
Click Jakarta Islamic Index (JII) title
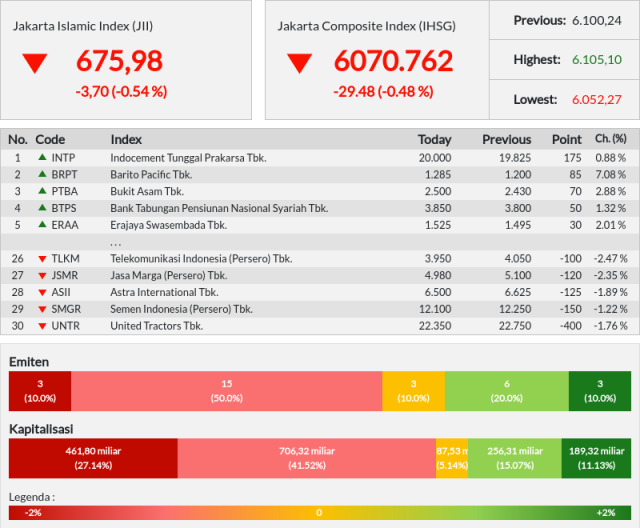point(83,26)
